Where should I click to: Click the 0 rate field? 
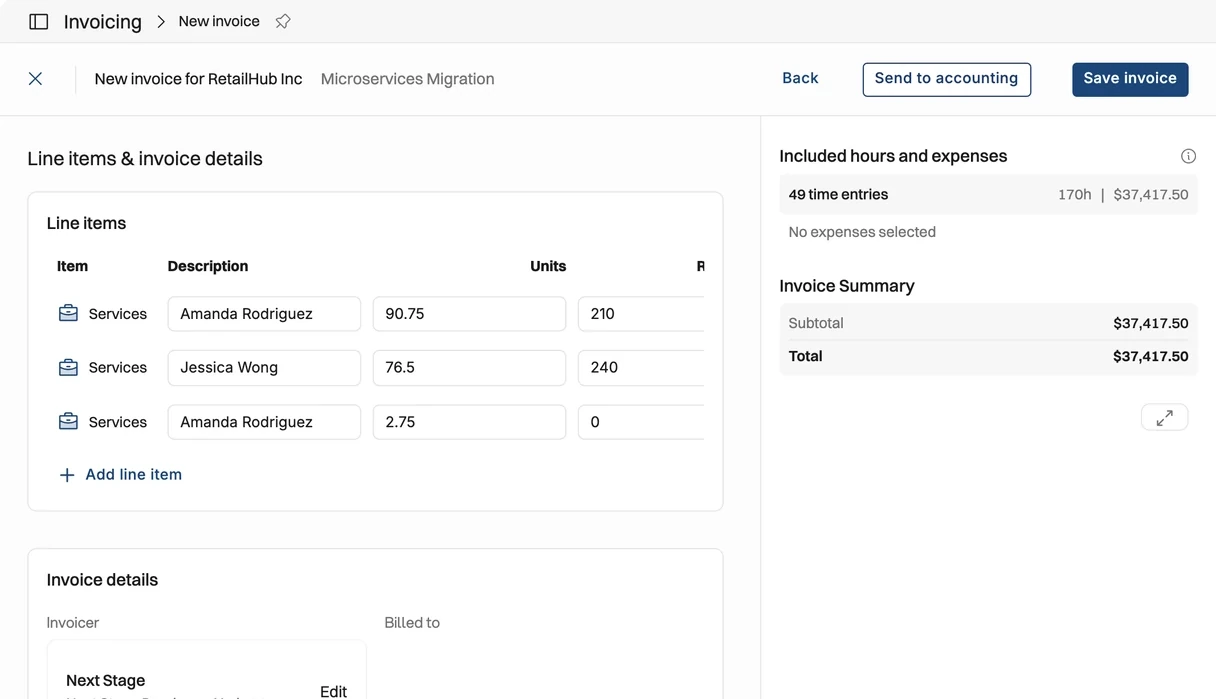(x=641, y=422)
